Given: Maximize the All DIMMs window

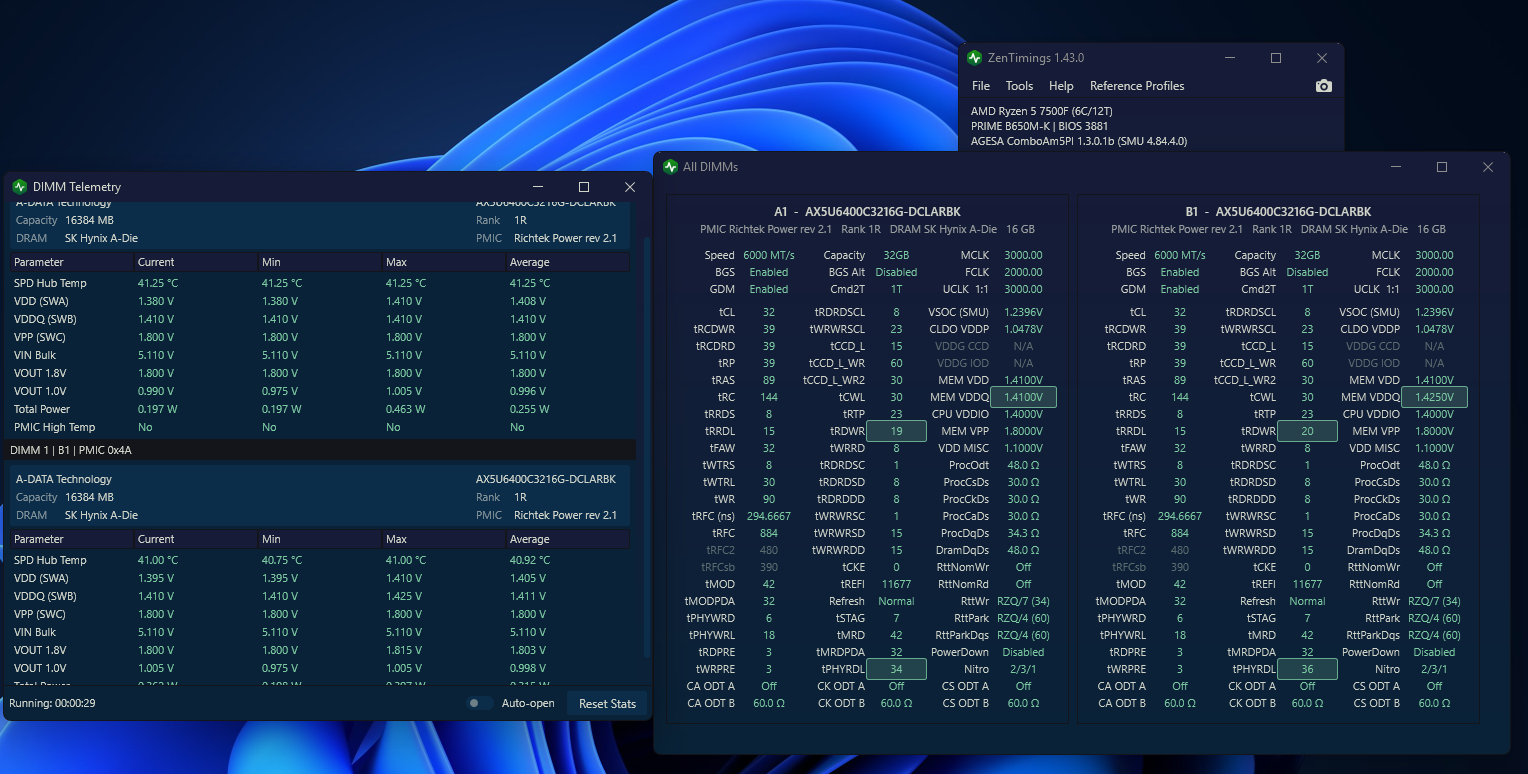Looking at the screenshot, I should [x=1442, y=167].
